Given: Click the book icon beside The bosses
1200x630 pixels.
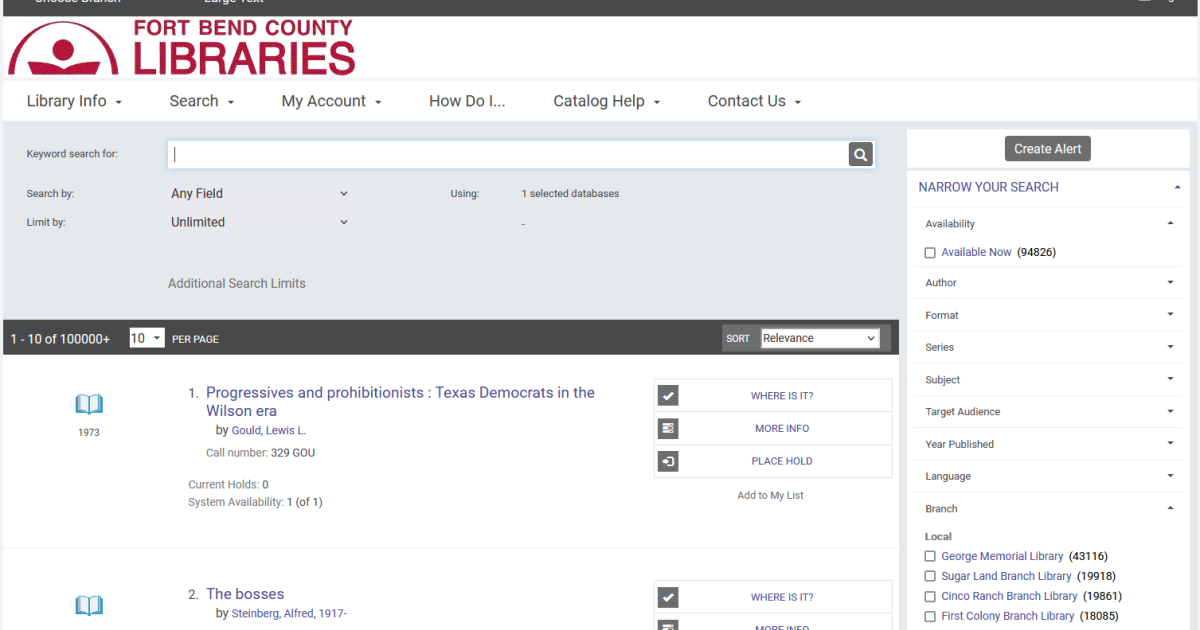Looking at the screenshot, I should click(x=89, y=606).
